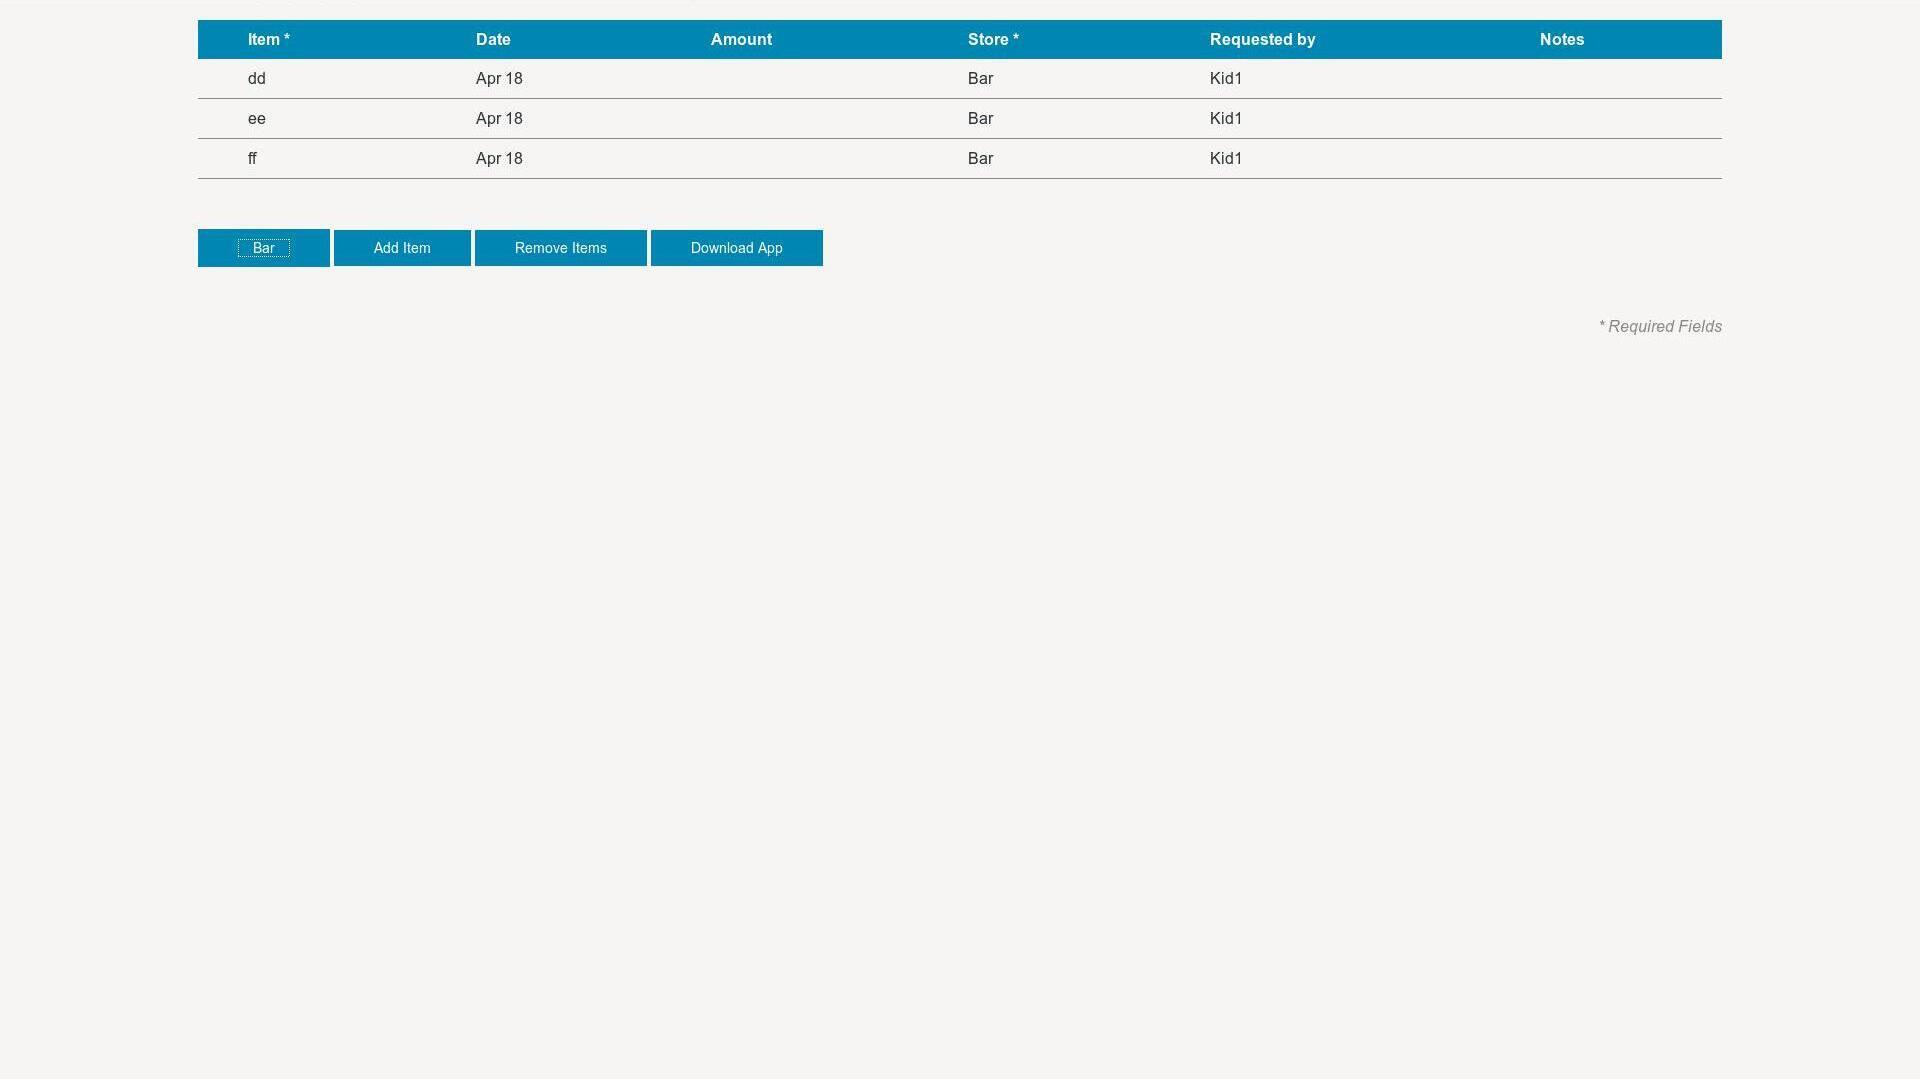This screenshot has width=1920, height=1079.
Task: Click the Add Item button
Action: pos(402,248)
